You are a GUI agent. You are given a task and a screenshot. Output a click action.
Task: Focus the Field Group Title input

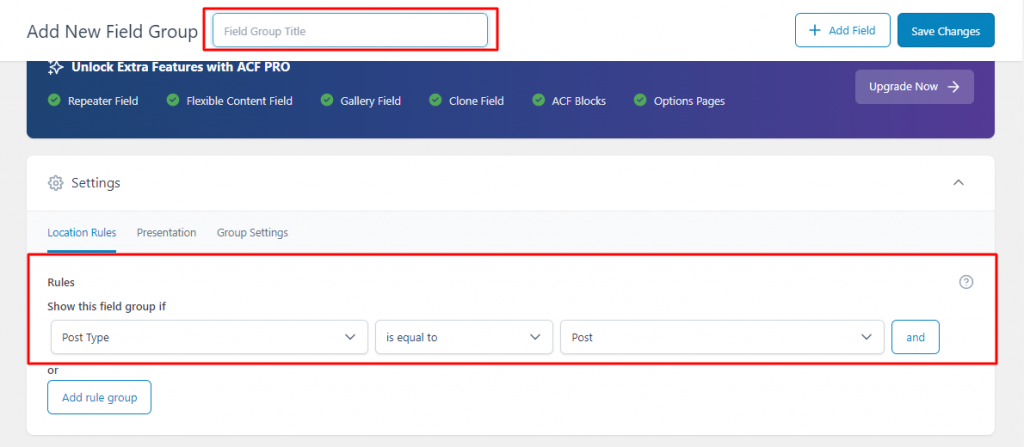(x=350, y=31)
